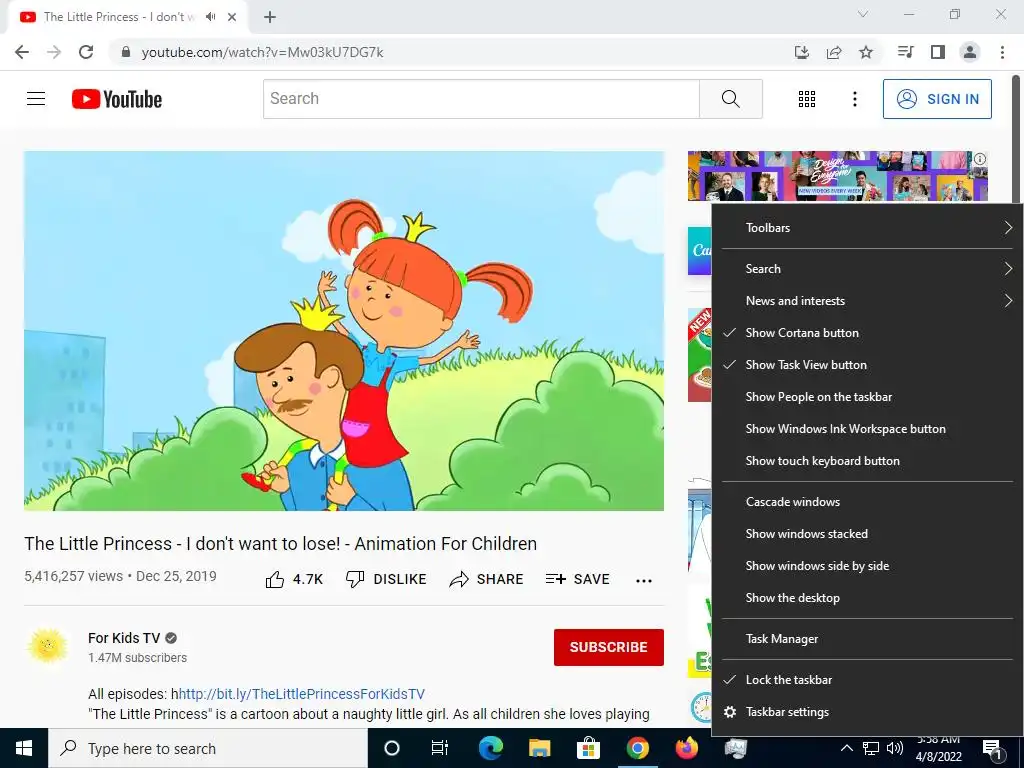Click the DISLIKE button
Image resolution: width=1024 pixels, height=768 pixels.
point(386,579)
